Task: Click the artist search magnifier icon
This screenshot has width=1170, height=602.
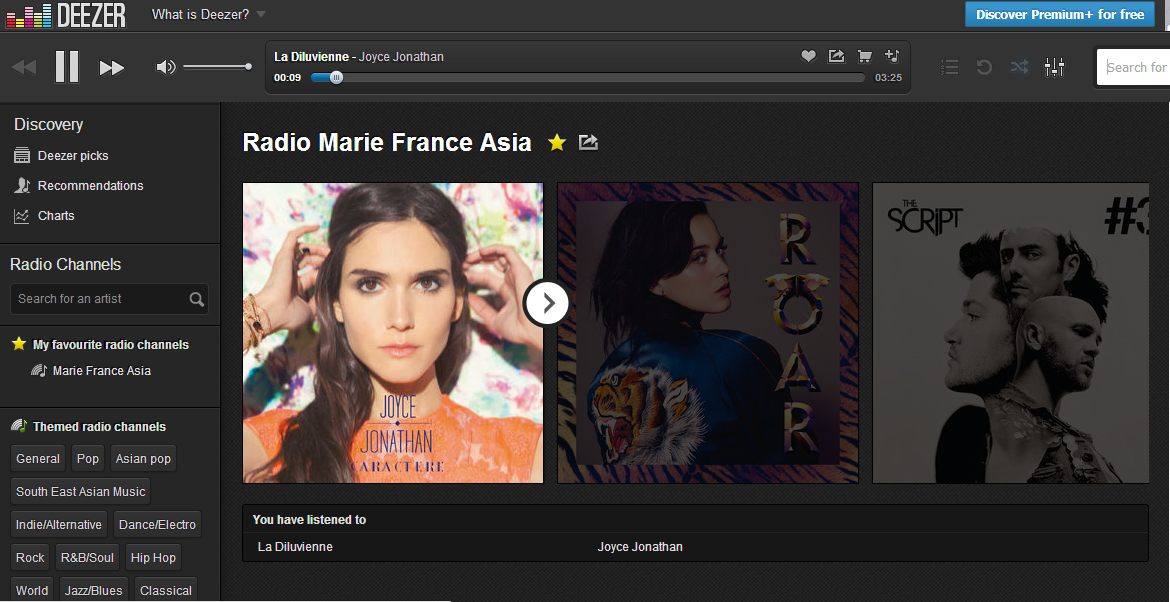Action: (x=196, y=299)
